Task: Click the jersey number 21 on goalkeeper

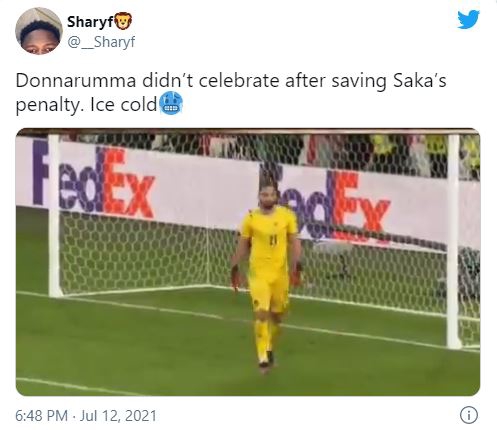Action: pos(273,240)
